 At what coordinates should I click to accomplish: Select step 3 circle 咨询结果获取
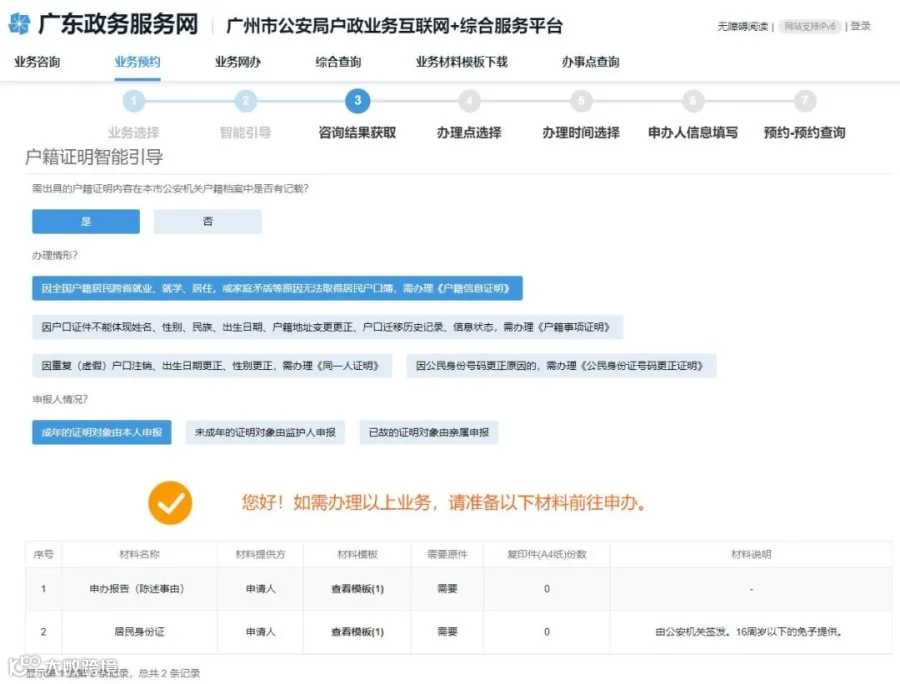coord(358,101)
